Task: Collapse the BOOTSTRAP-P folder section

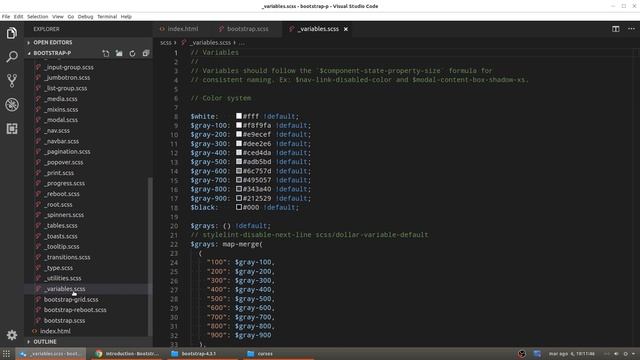Action: pyautogui.click(x=52, y=53)
